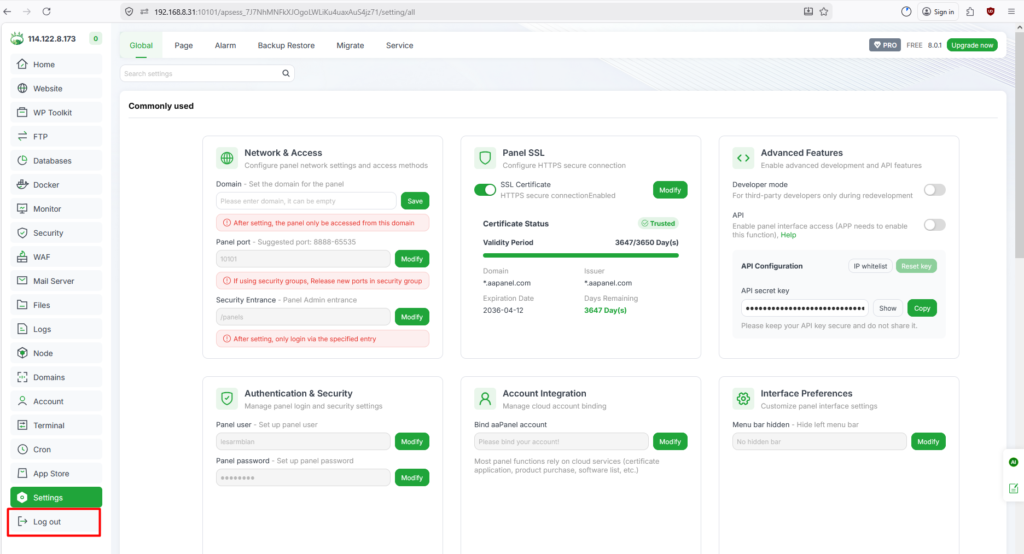
Task: Enable the Developer mode switch
Action: (934, 190)
